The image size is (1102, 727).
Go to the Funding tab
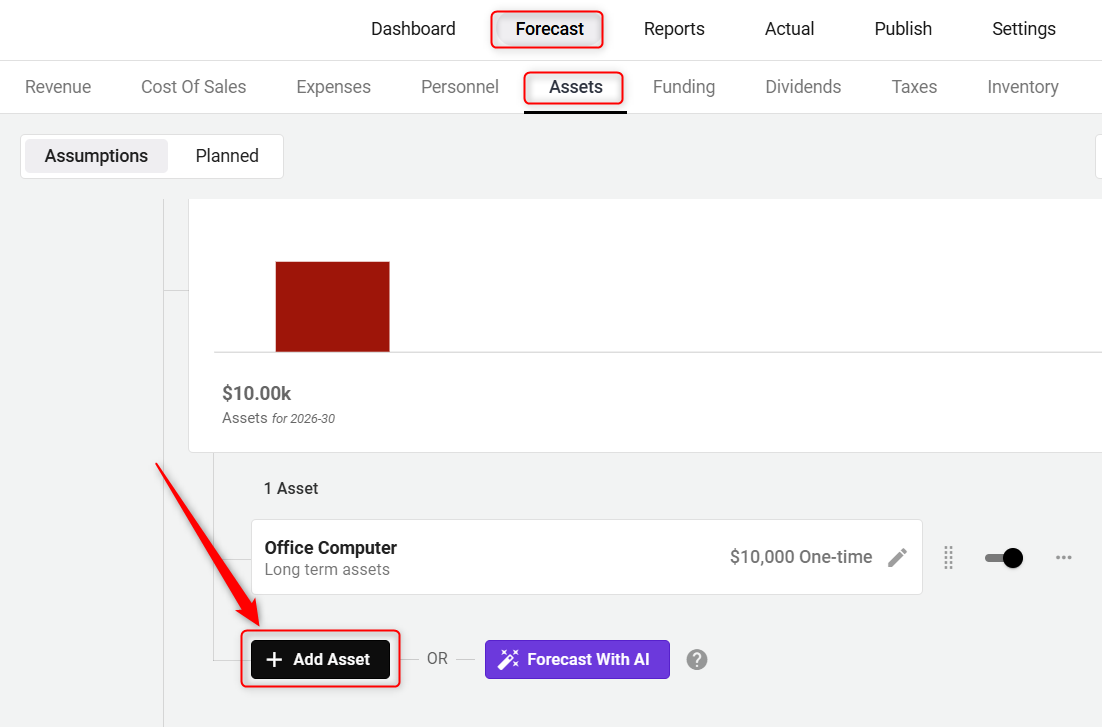684,86
